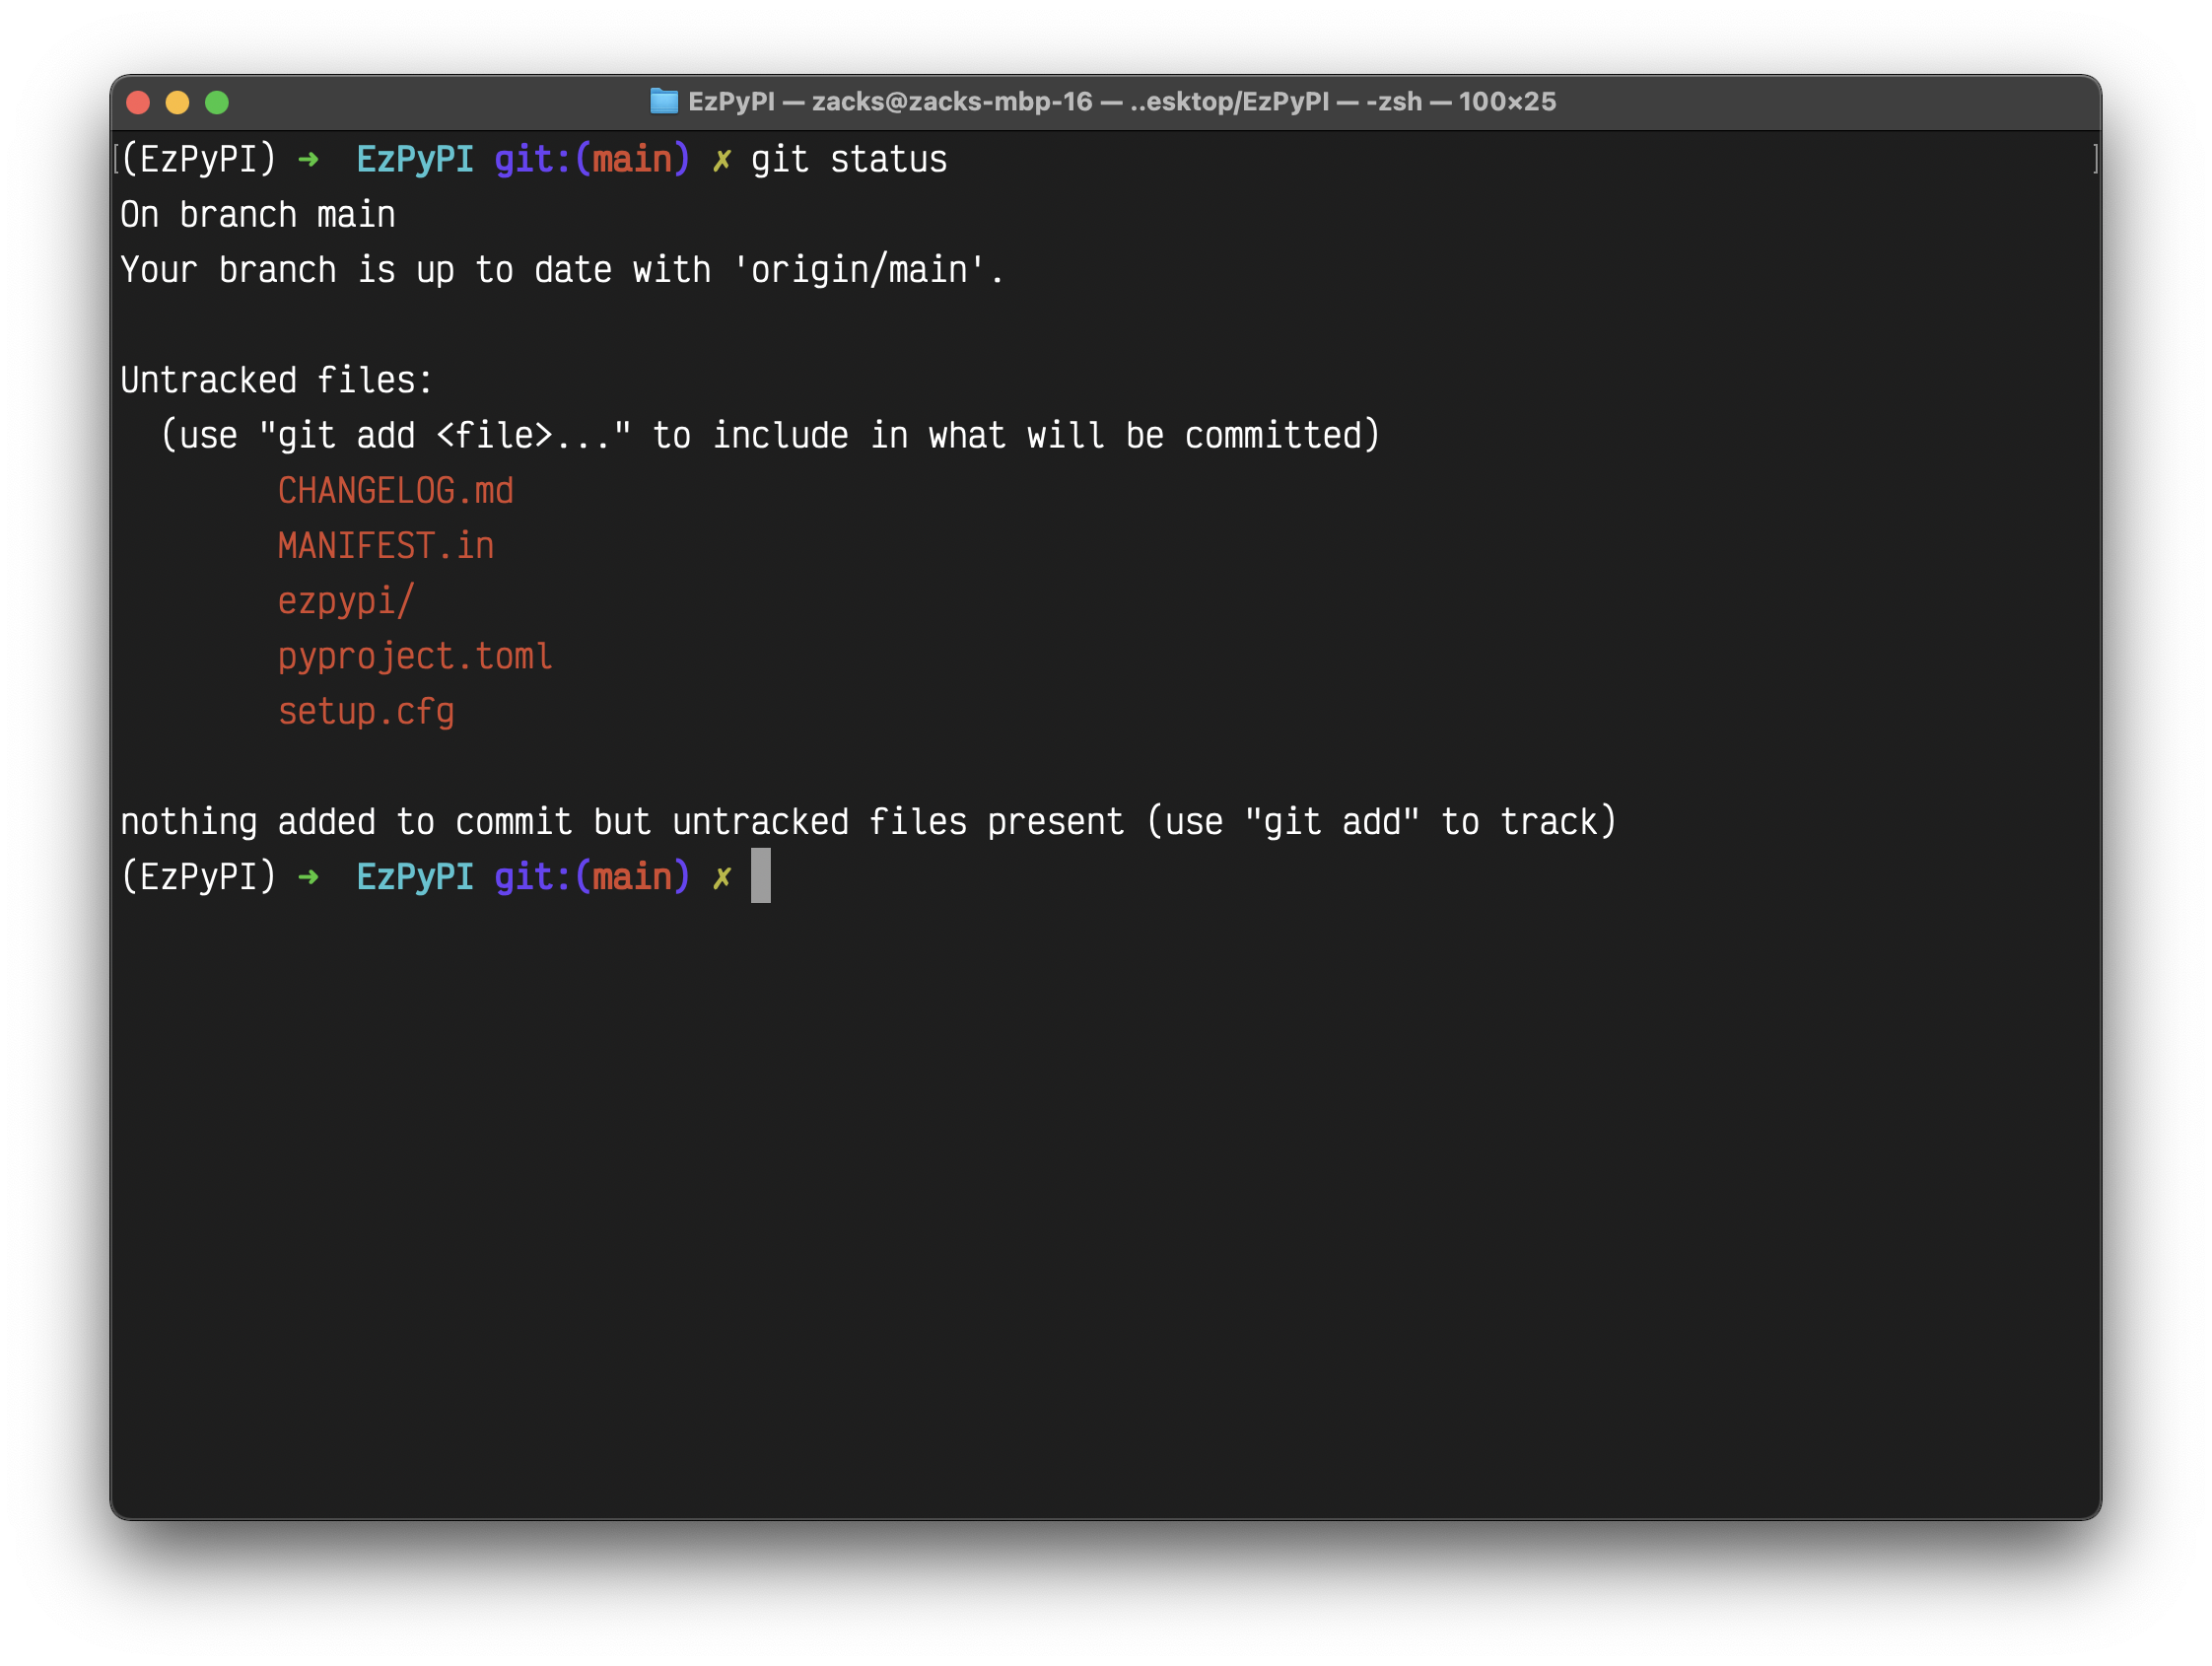This screenshot has width=2212, height=1666.
Task: Click the setup.cfg file name
Action: (366, 712)
